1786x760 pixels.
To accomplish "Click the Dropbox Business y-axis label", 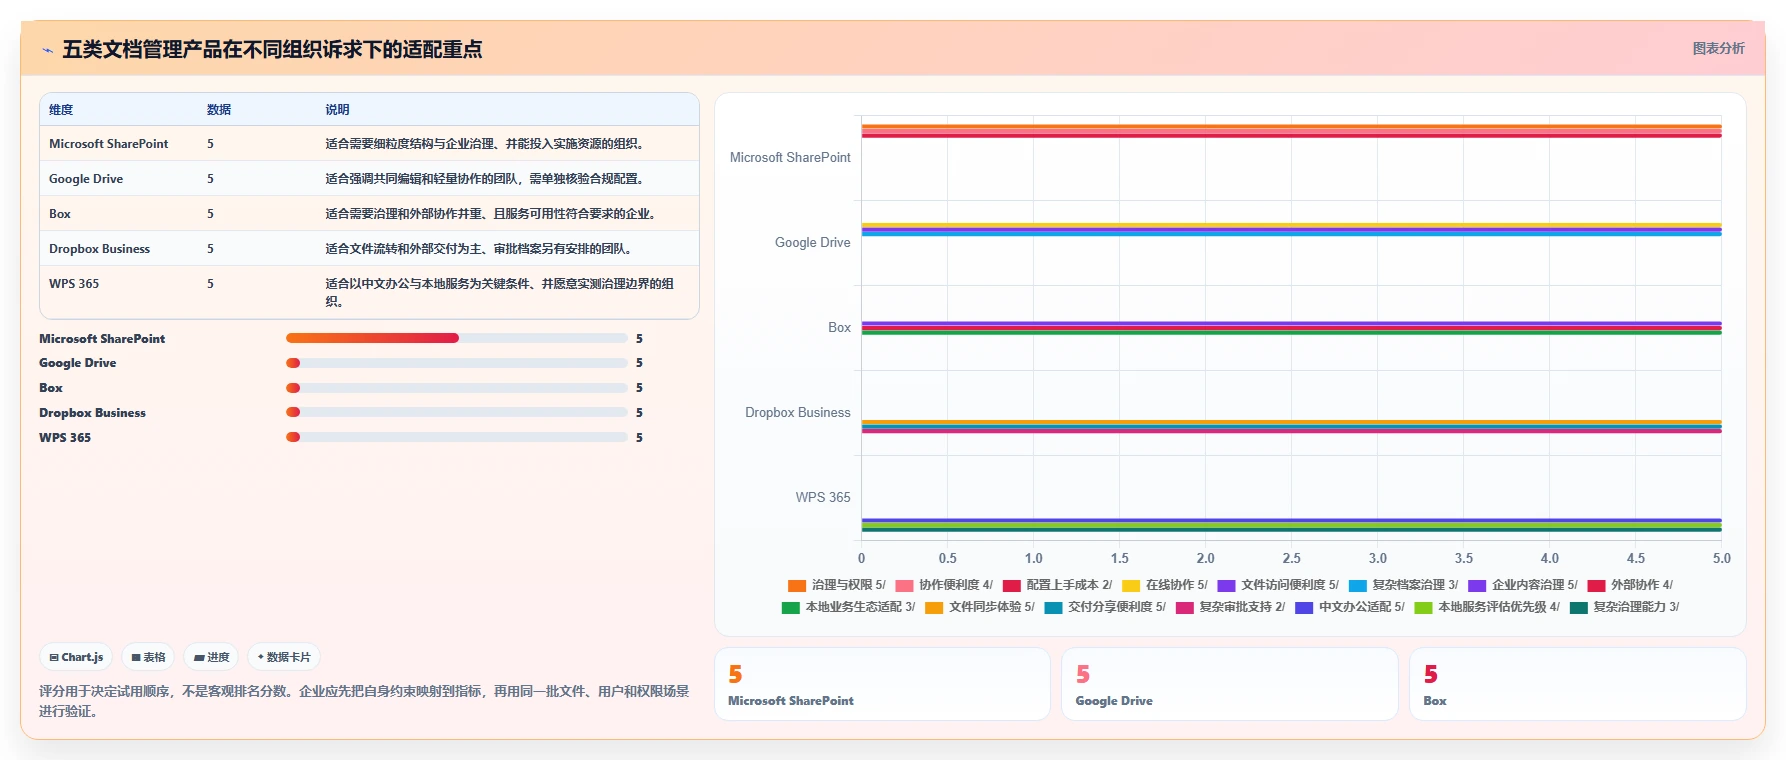I will [x=797, y=412].
